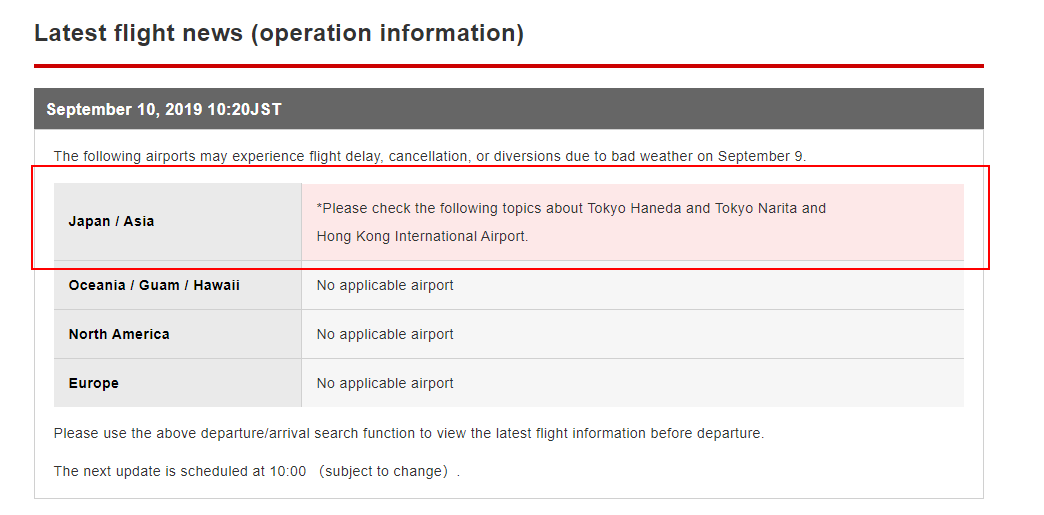The height and width of the screenshot is (515, 1044).
Task: Click the 'Japan / Asia' region cell
Action: [177, 222]
